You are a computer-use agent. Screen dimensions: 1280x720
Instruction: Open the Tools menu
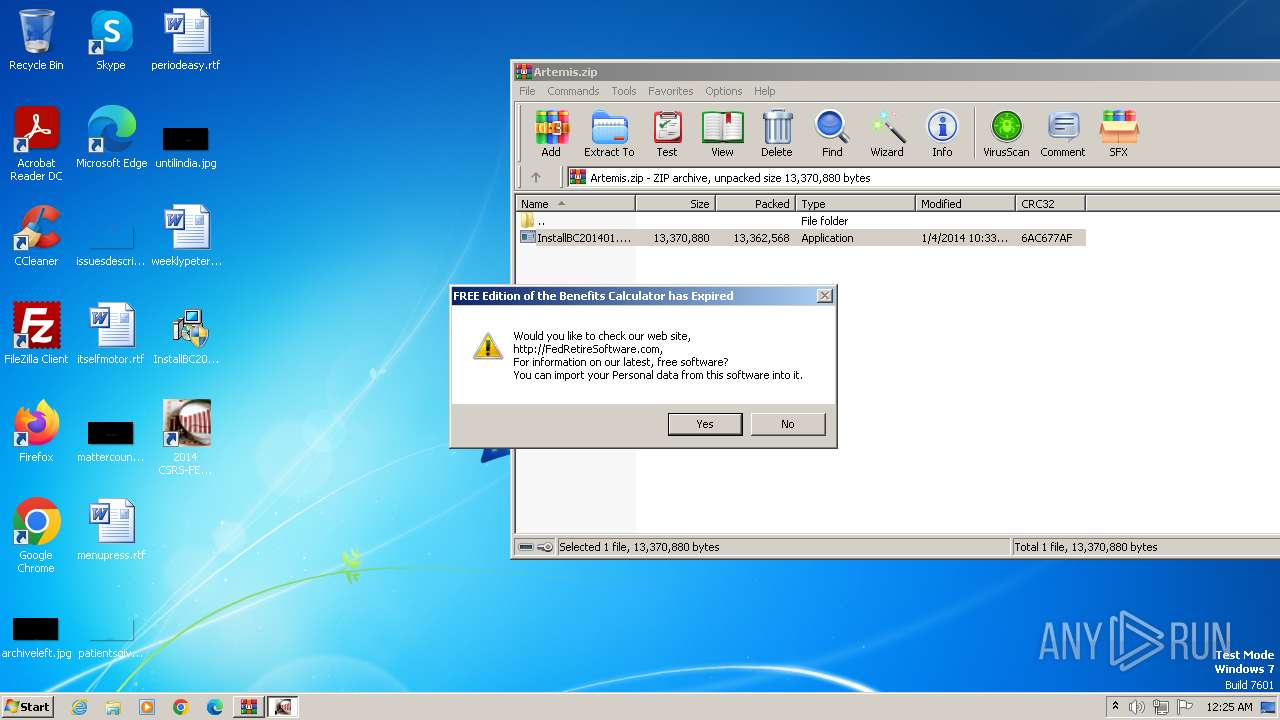pos(624,91)
